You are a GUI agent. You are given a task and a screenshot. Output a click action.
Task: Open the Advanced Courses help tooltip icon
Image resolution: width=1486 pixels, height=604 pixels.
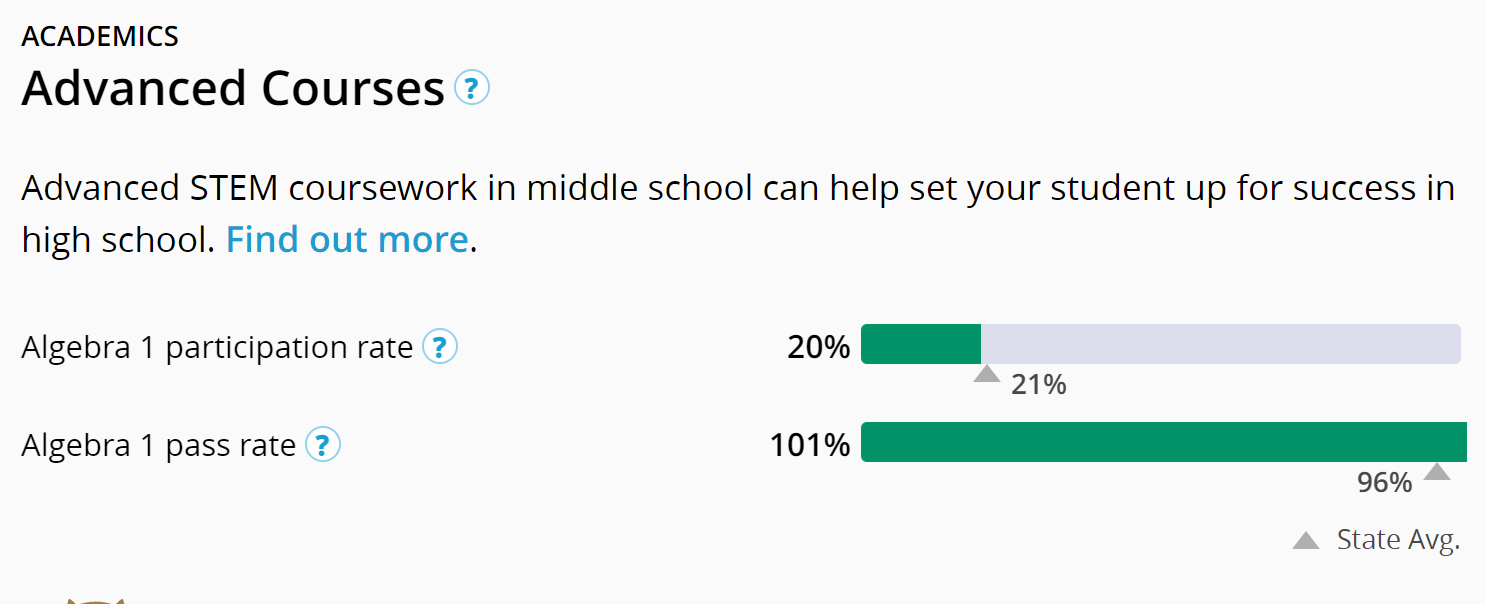[472, 88]
